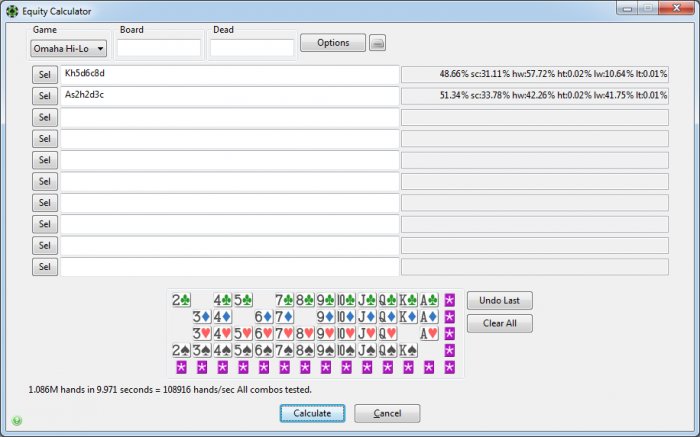
Task: Click the green help icon at bottom left
Action: 17,421
